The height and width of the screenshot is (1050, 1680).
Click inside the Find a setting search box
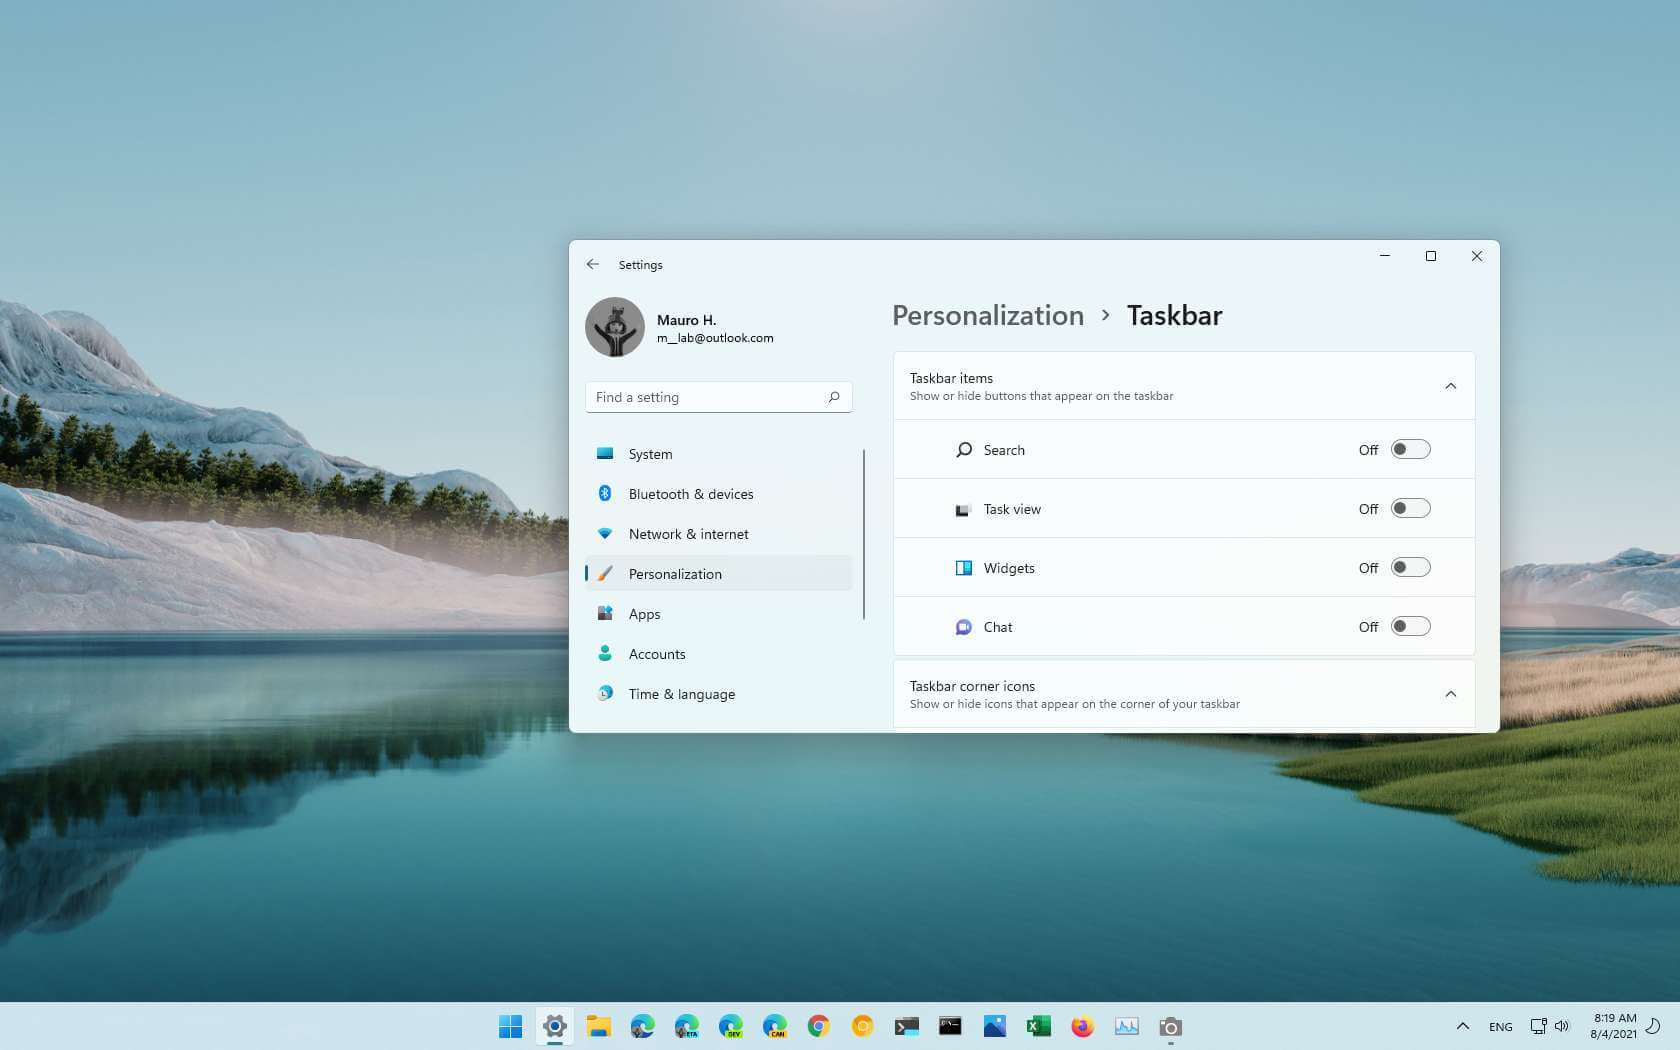pyautogui.click(x=718, y=397)
